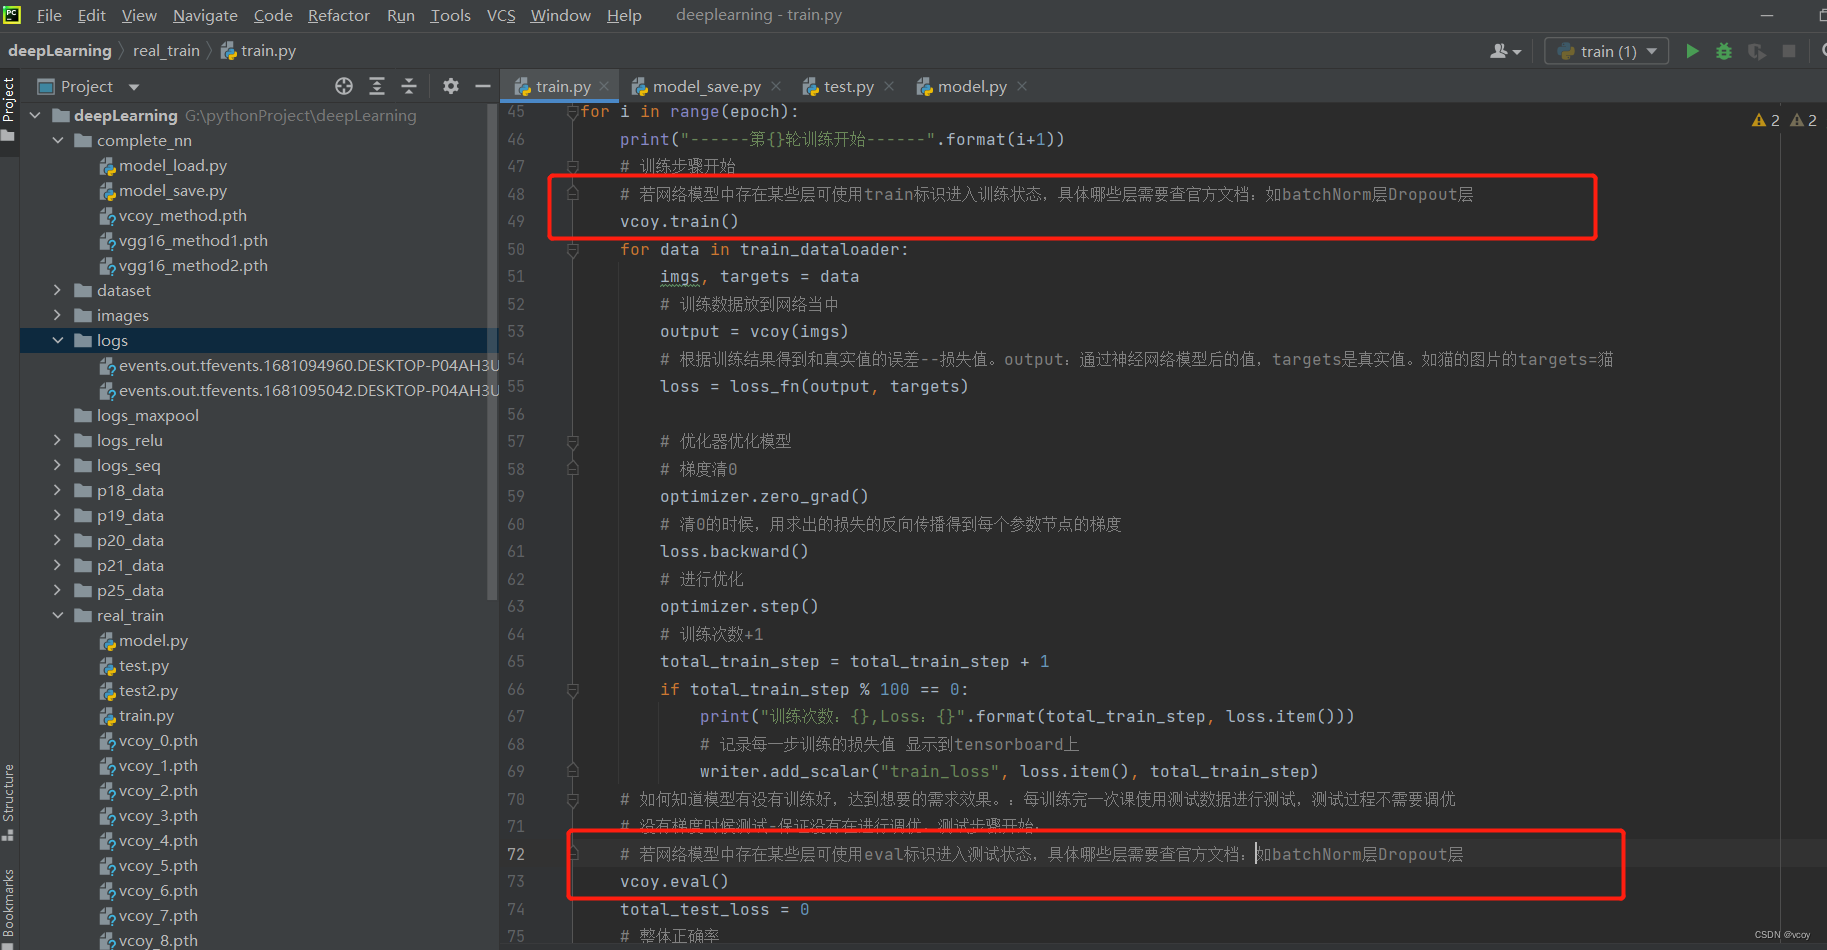Screen dimensions: 1827x950
Task: Fold inner for loop at line 50
Action: [x=573, y=250]
